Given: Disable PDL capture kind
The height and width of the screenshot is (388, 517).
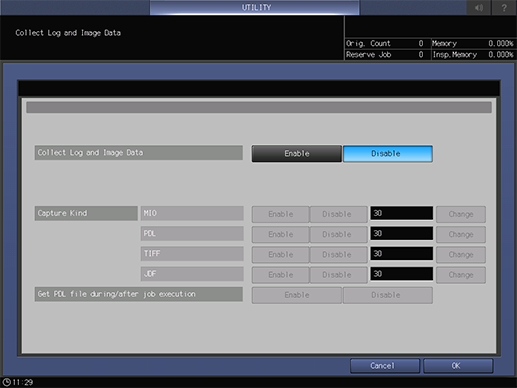Looking at the screenshot, I should 338,234.
